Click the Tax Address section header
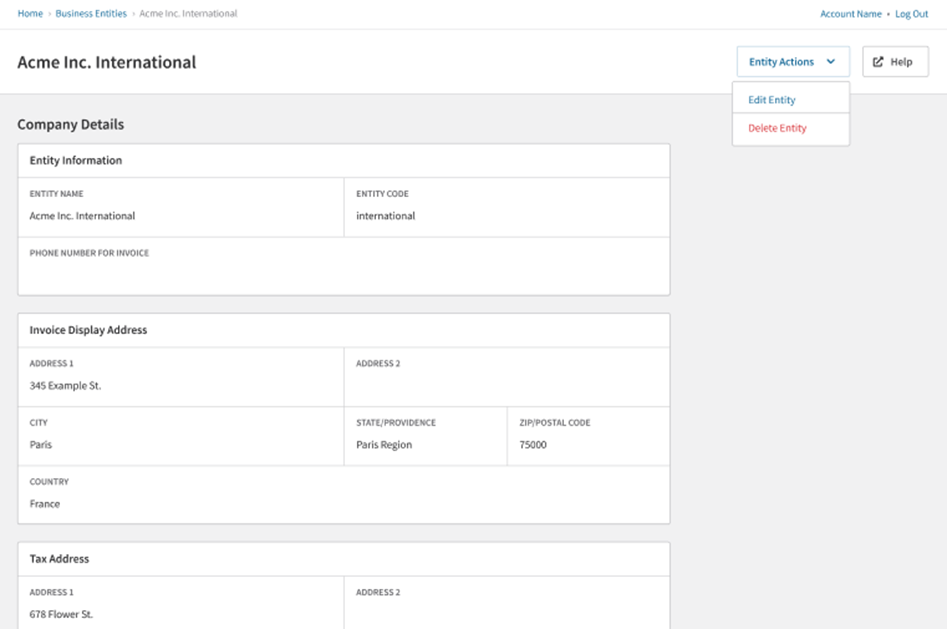 (59, 559)
